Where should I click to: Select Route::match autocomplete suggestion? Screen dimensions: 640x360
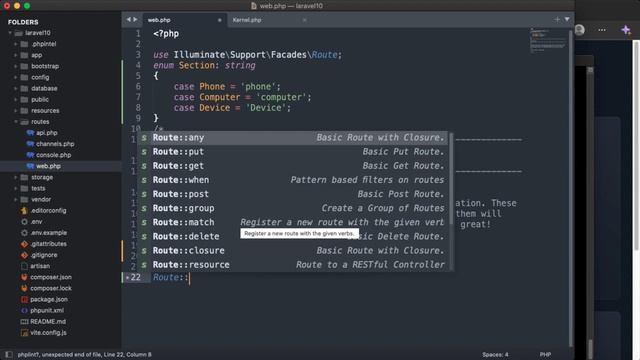[x=293, y=222]
